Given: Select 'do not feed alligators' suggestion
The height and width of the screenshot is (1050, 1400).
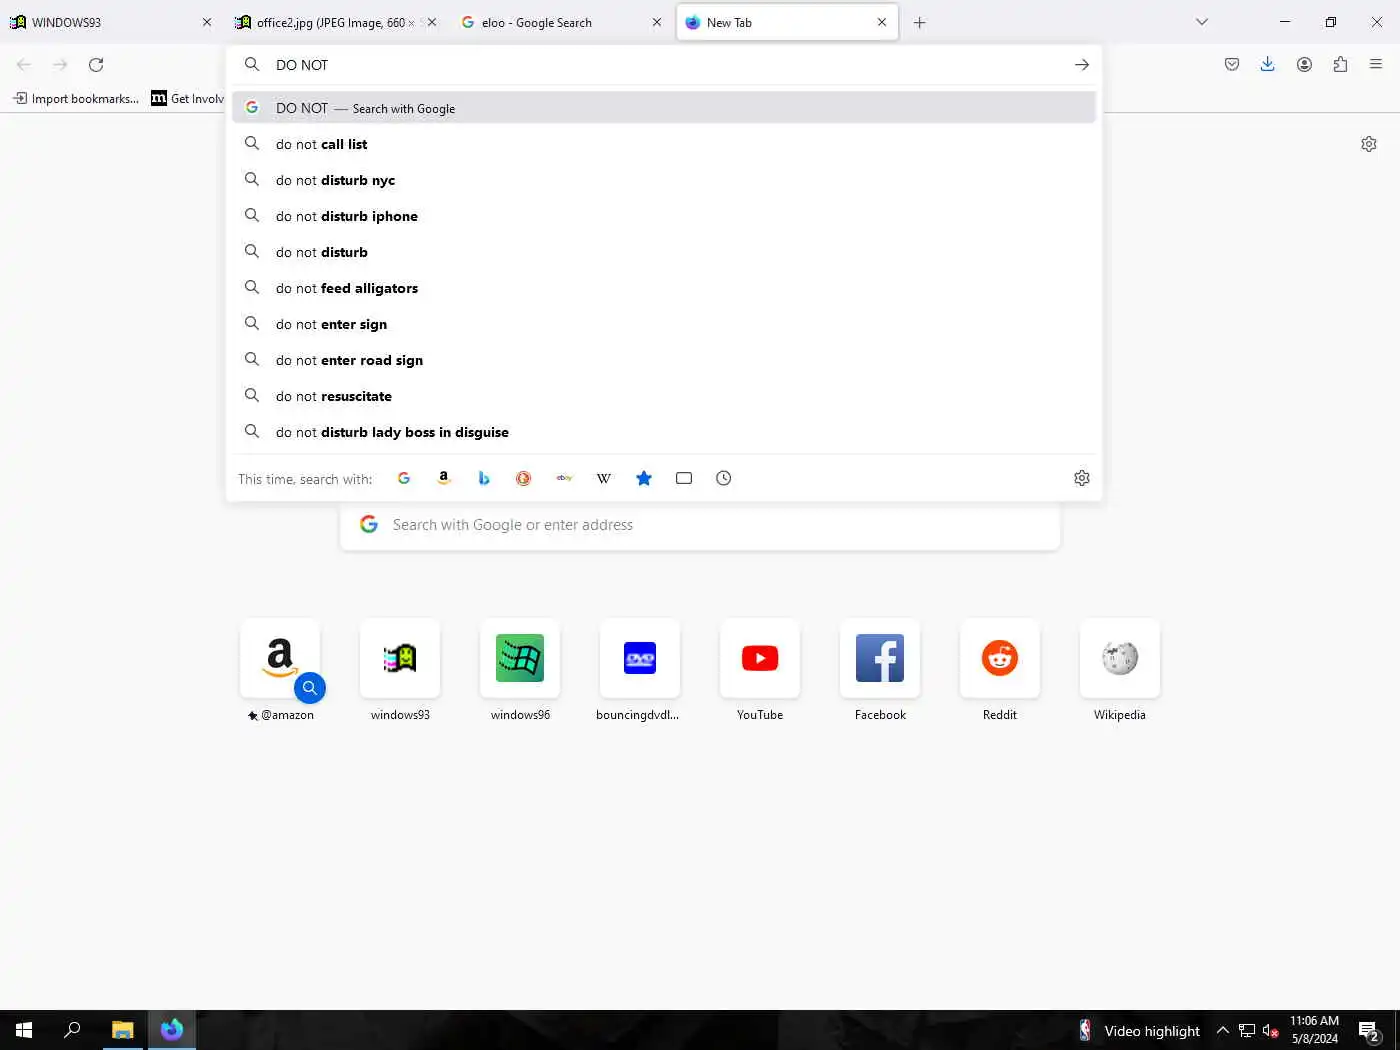Looking at the screenshot, I should click(x=664, y=288).
